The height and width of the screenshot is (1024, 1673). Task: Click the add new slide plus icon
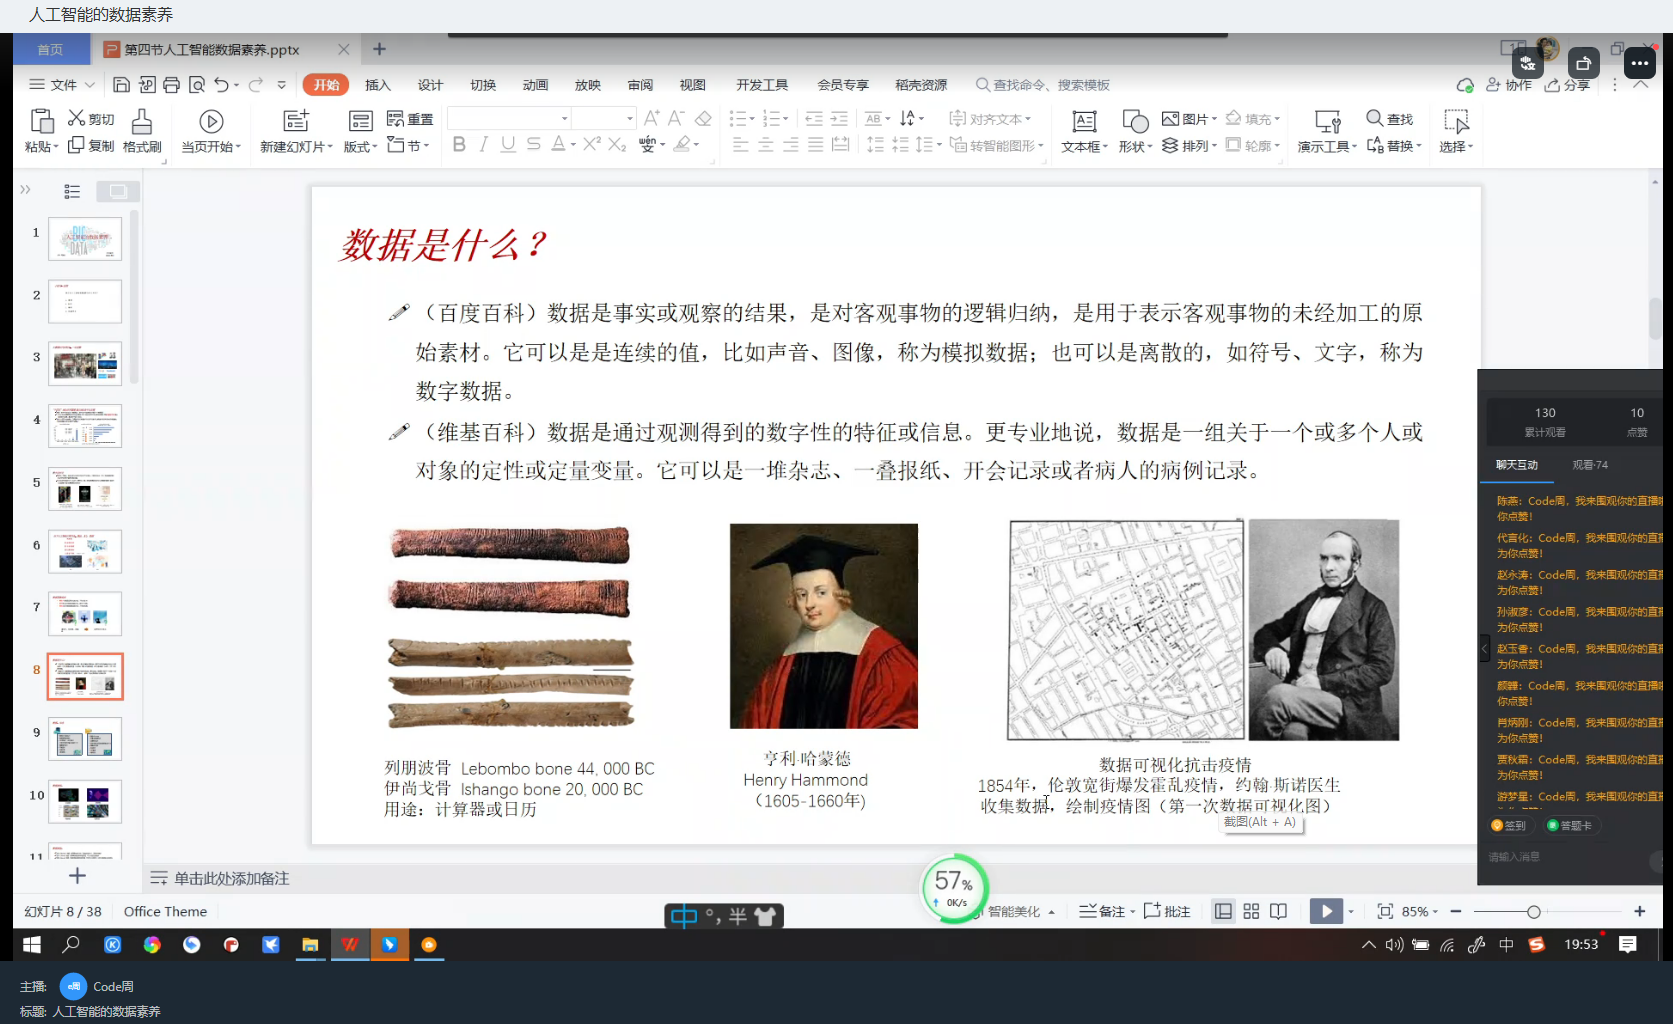(x=77, y=876)
